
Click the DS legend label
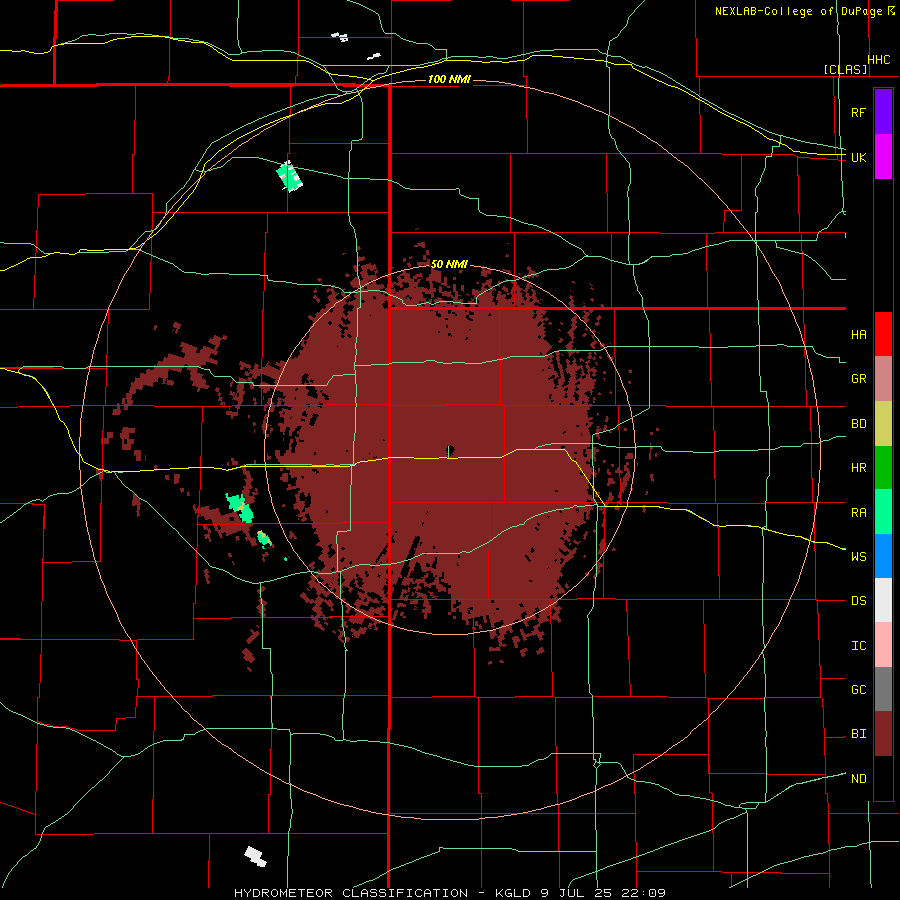click(x=858, y=601)
